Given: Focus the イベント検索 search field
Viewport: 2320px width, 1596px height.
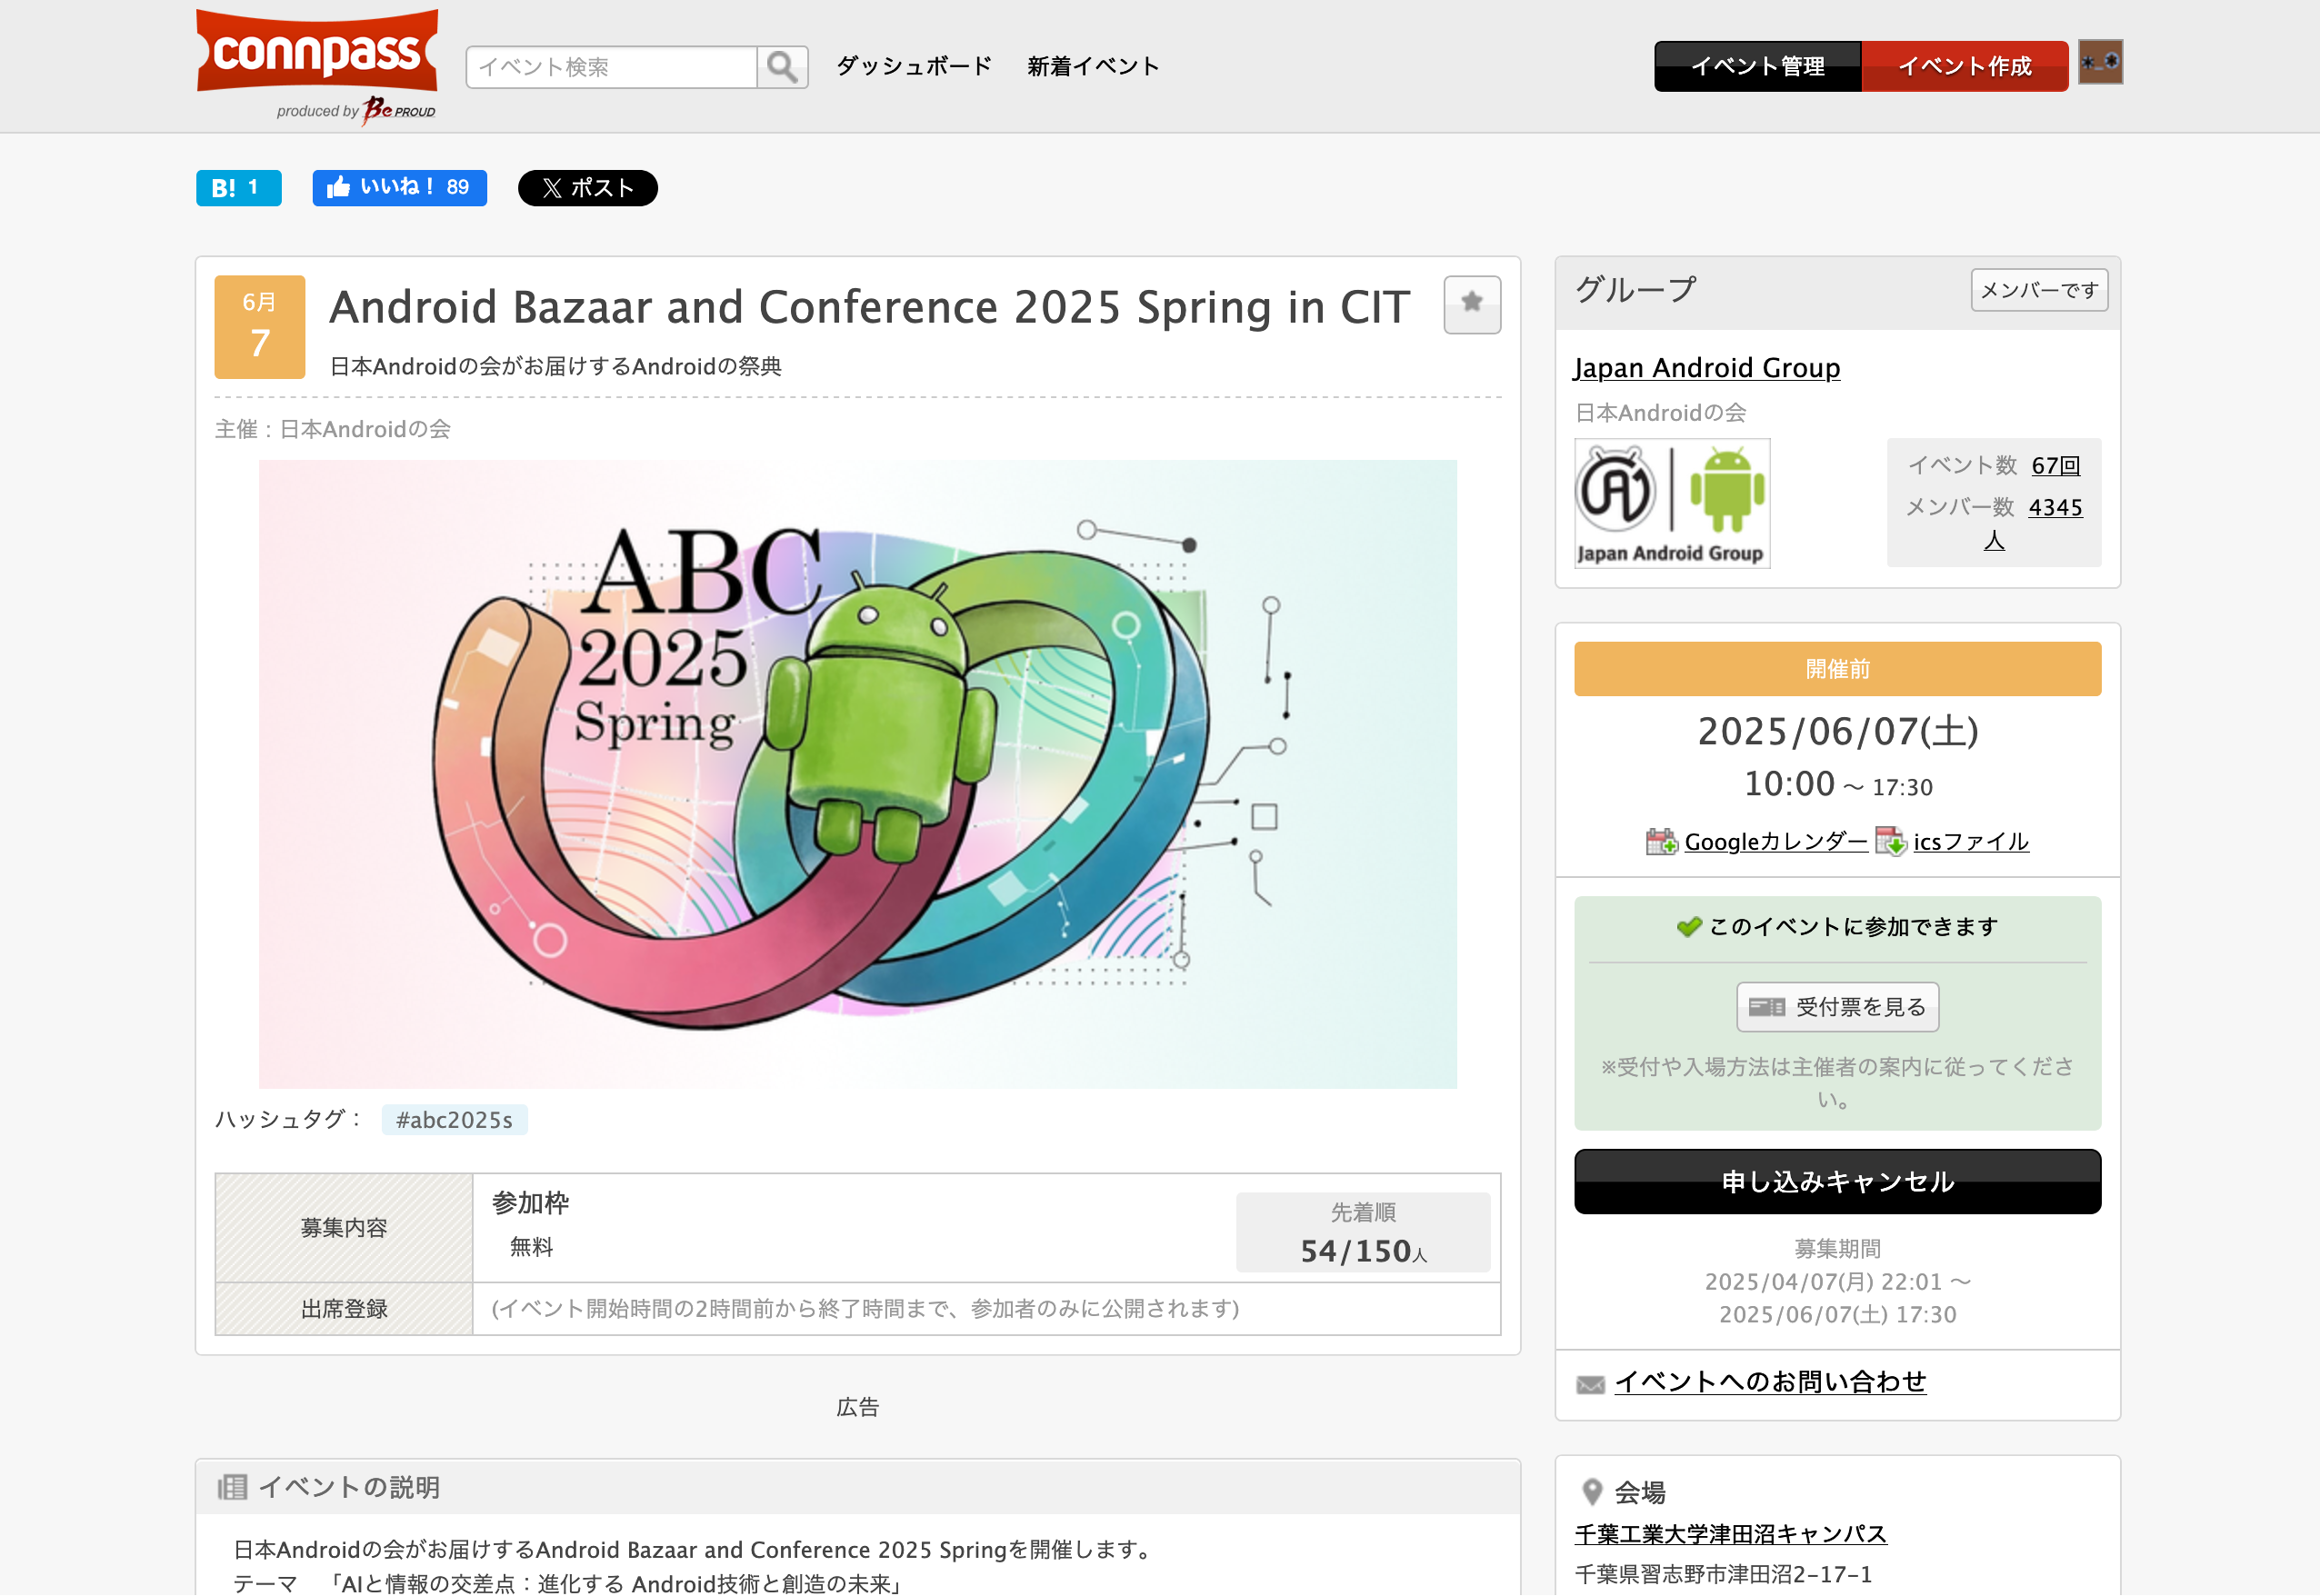Looking at the screenshot, I should pyautogui.click(x=612, y=67).
